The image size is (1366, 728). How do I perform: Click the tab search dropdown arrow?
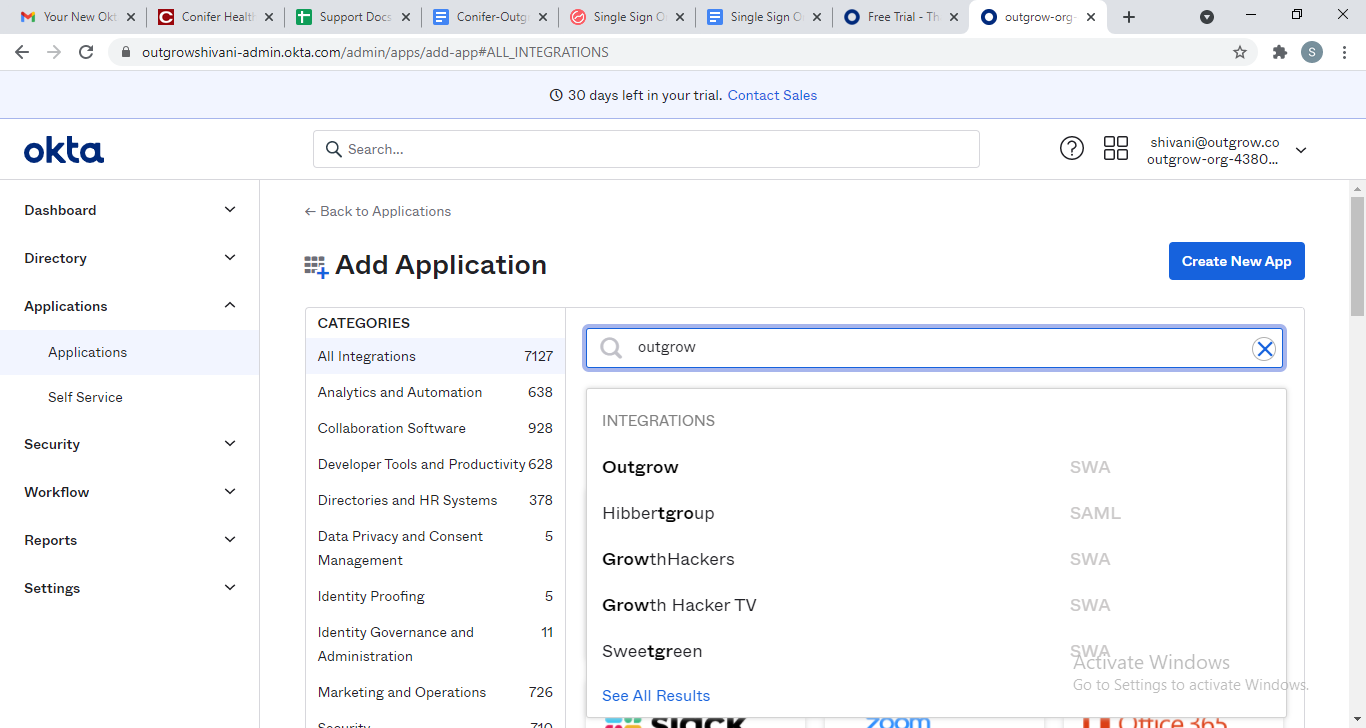[1207, 17]
